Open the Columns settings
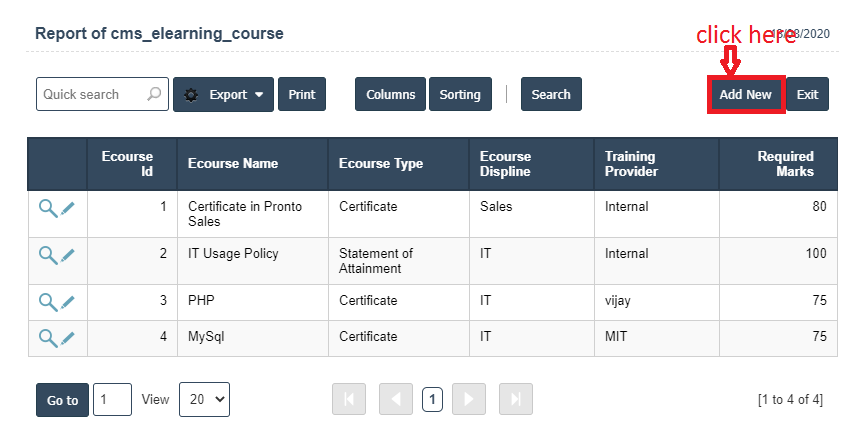The width and height of the screenshot is (855, 436). click(x=390, y=95)
